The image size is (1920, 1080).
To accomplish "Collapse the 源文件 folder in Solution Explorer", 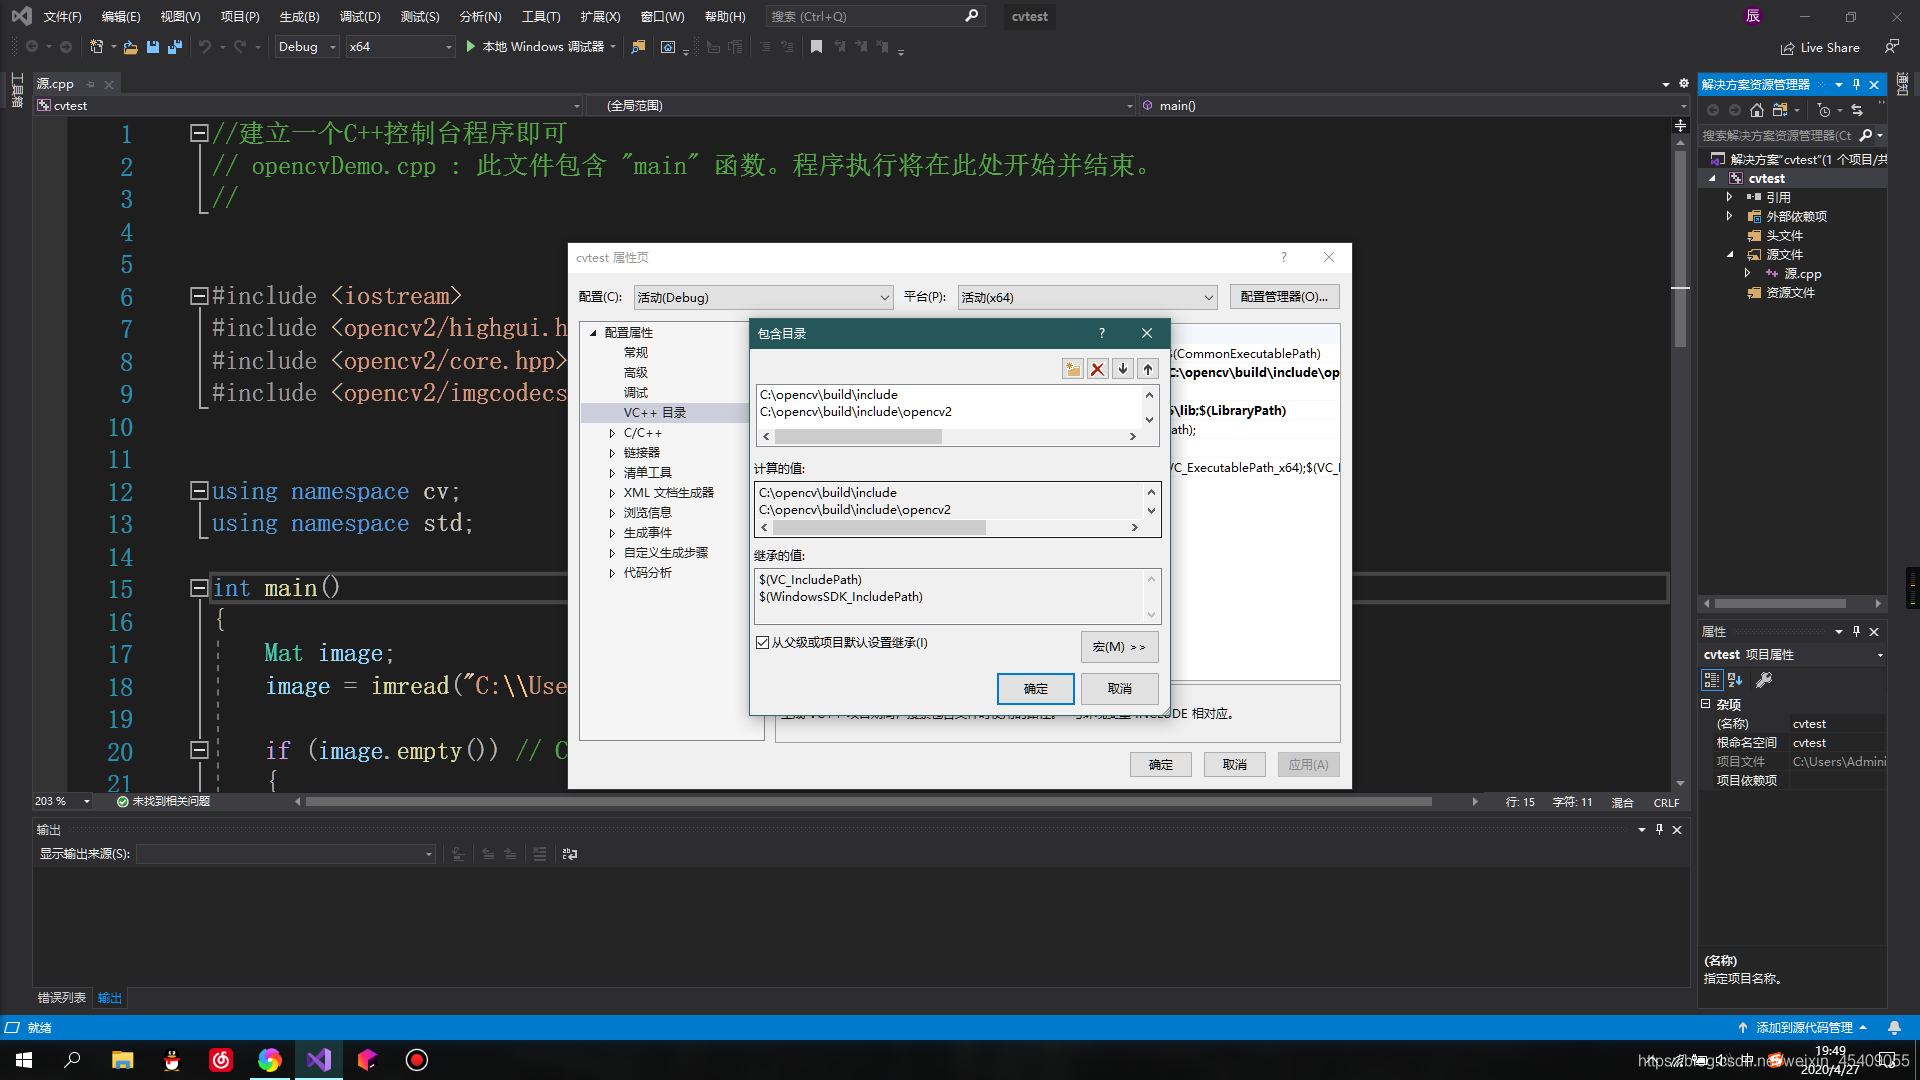I will click(1729, 254).
